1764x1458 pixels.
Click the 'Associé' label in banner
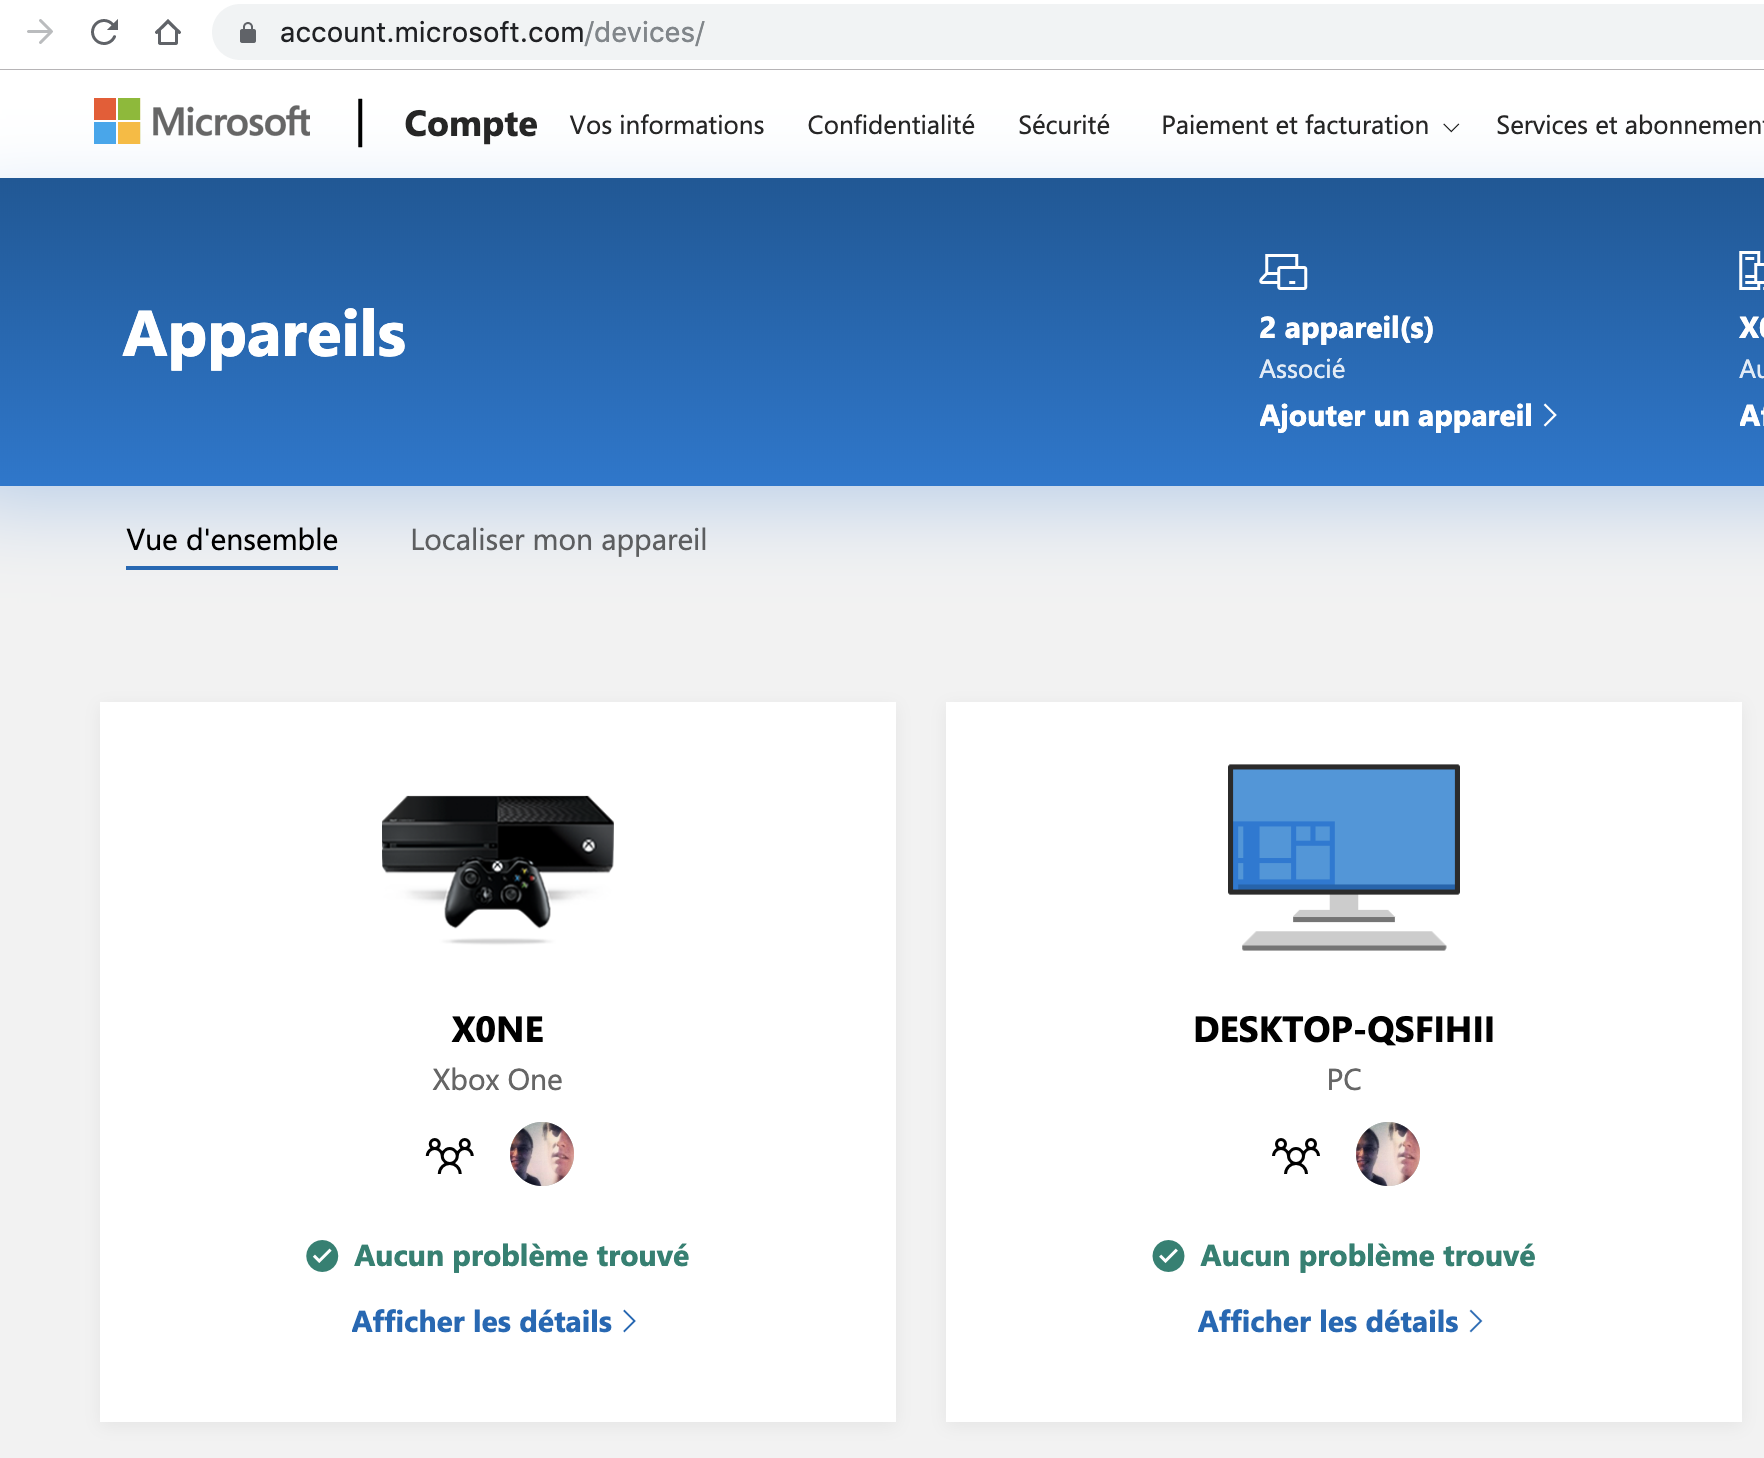1302,370
